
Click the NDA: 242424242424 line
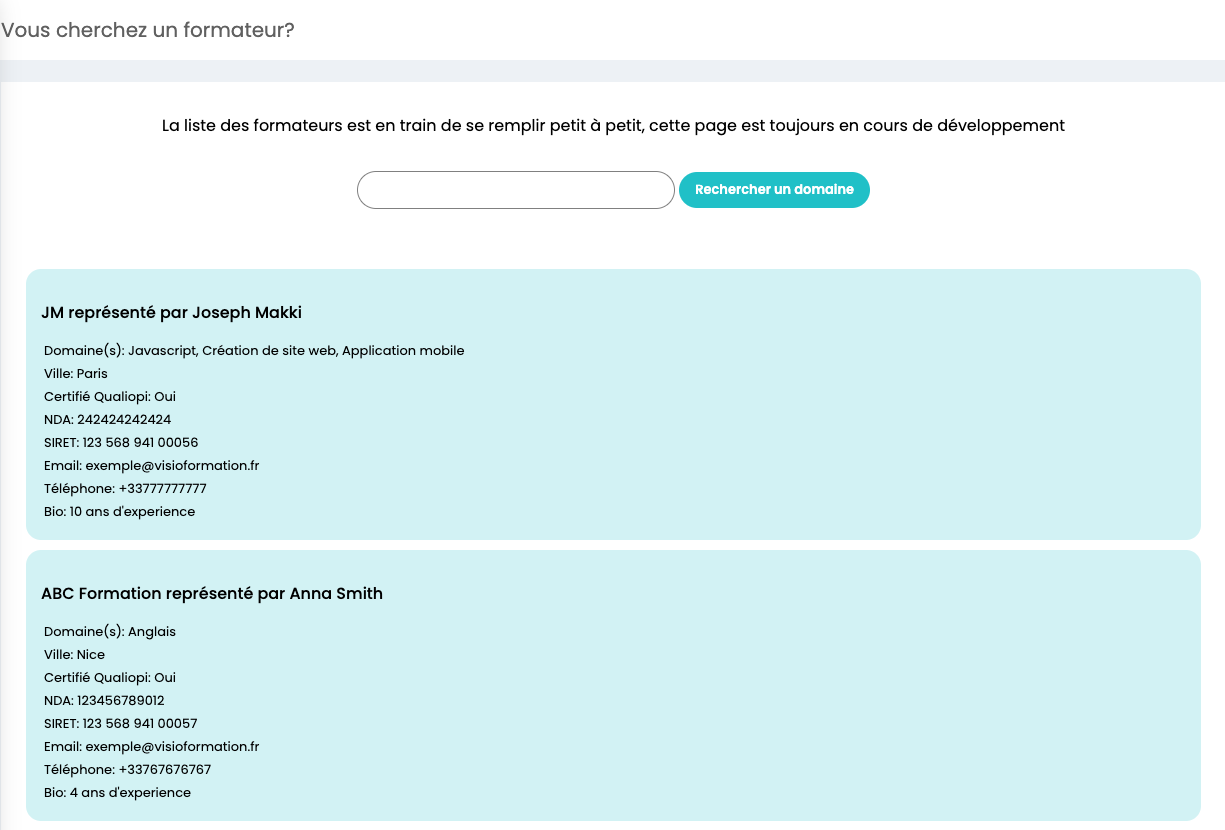[x=108, y=420]
